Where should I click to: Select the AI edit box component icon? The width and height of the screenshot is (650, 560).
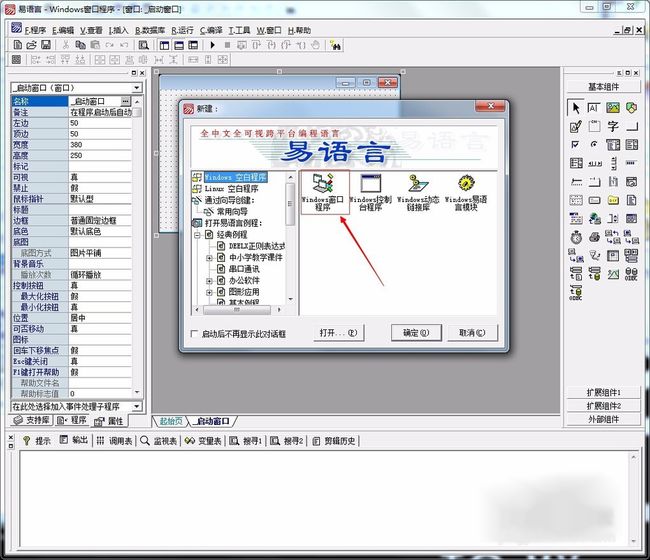click(594, 108)
